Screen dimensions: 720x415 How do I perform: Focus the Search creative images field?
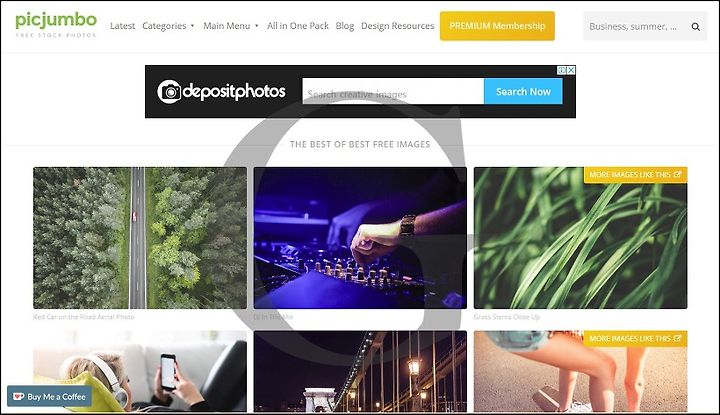393,91
